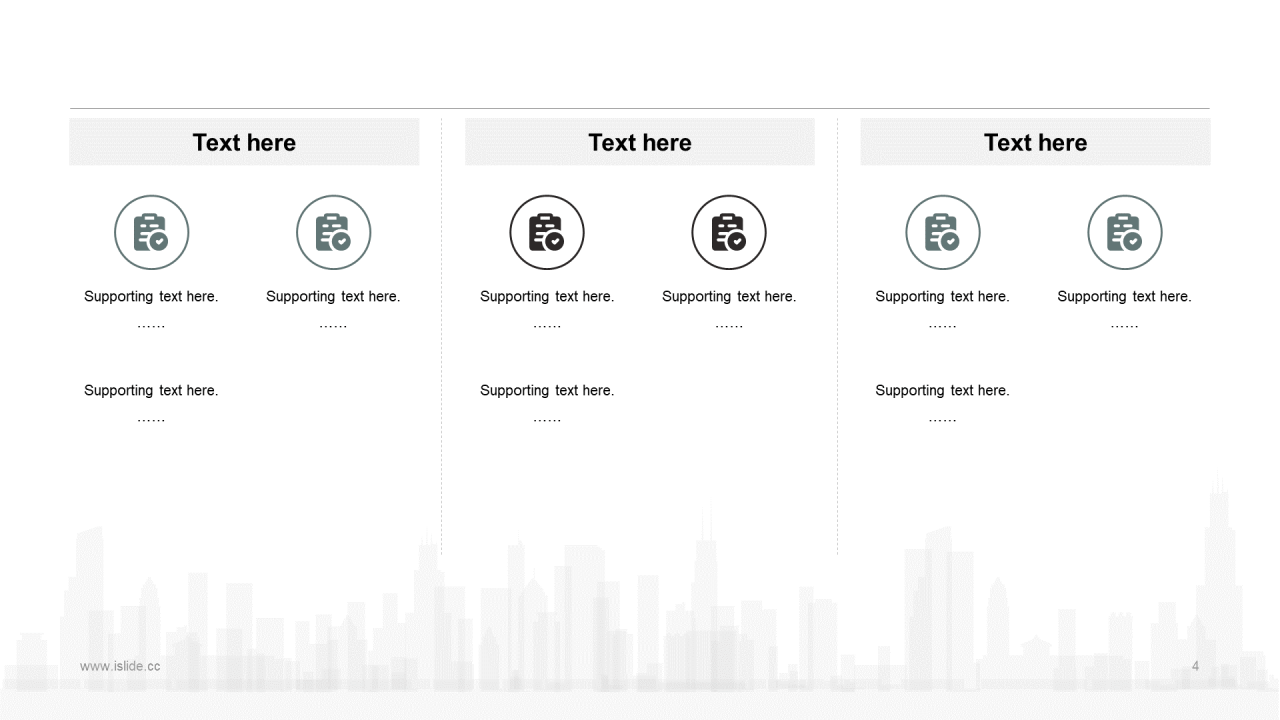Image resolution: width=1280 pixels, height=720 pixels.
Task: Select the left section's "Text here" heading
Action: (244, 143)
